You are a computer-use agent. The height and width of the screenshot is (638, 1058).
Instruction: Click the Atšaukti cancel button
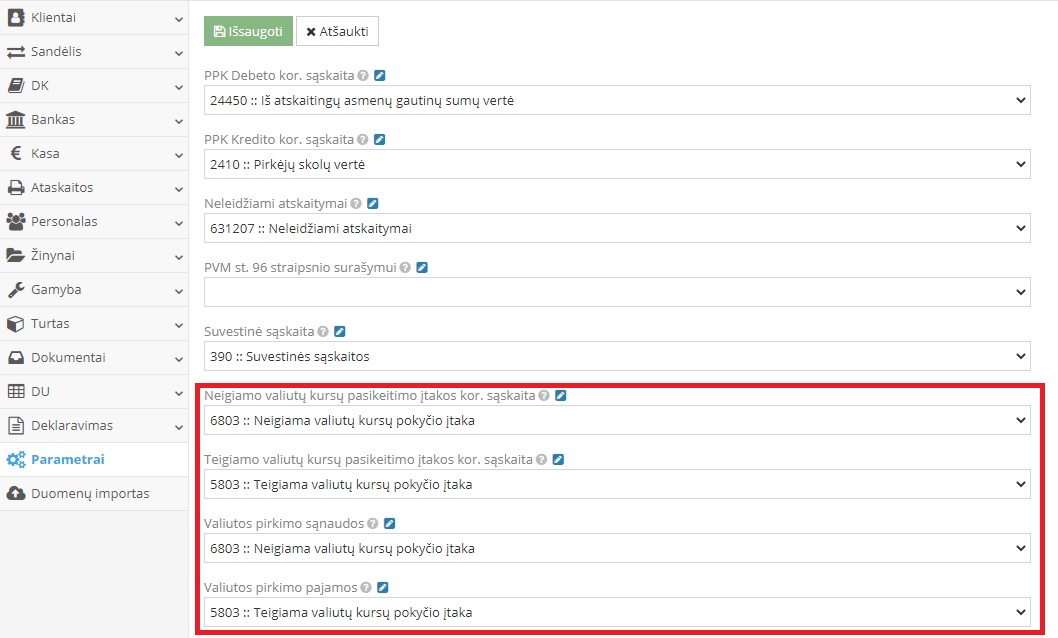337,31
